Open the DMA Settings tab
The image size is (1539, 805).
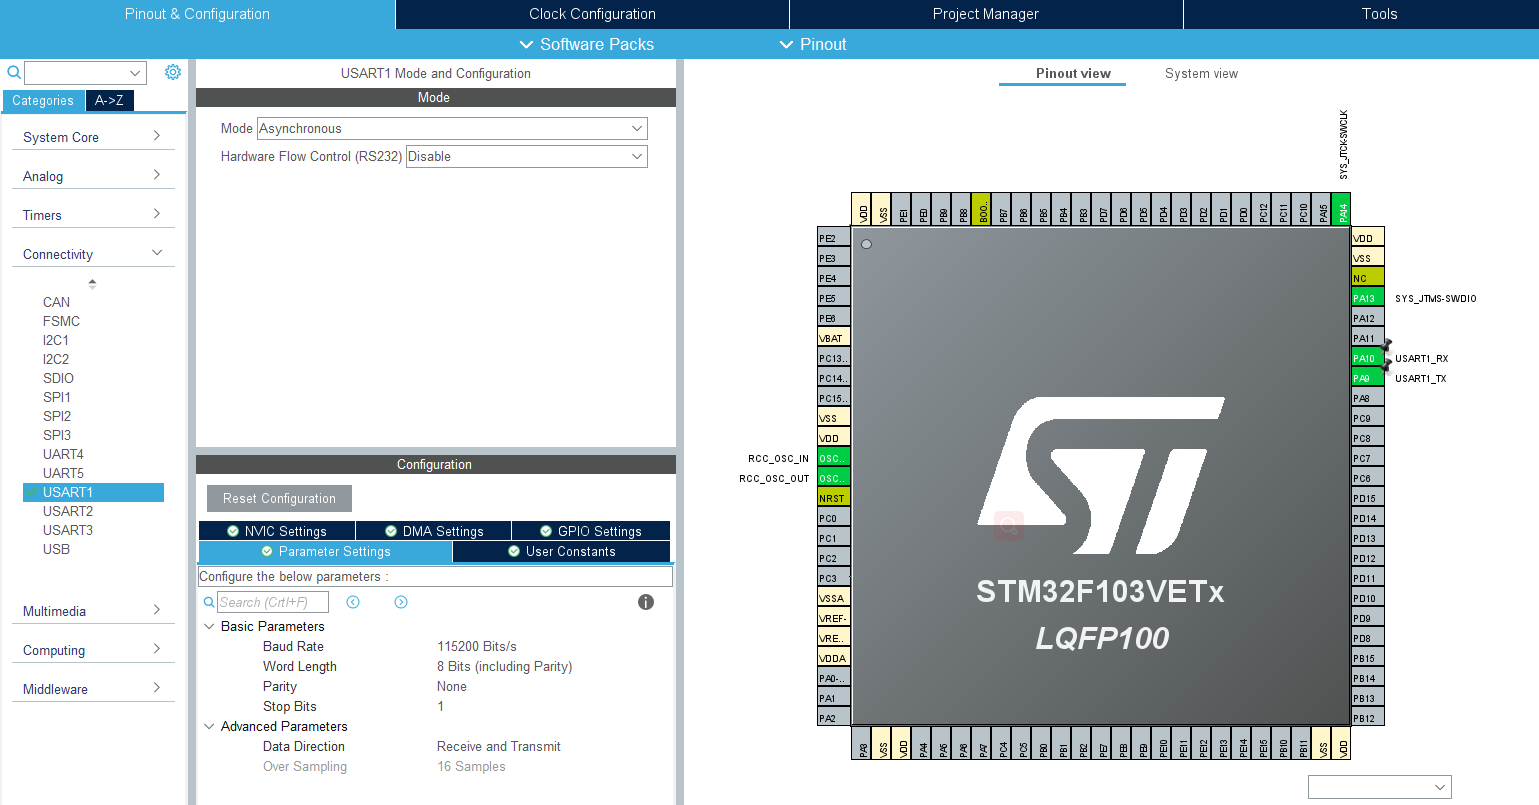(433, 531)
